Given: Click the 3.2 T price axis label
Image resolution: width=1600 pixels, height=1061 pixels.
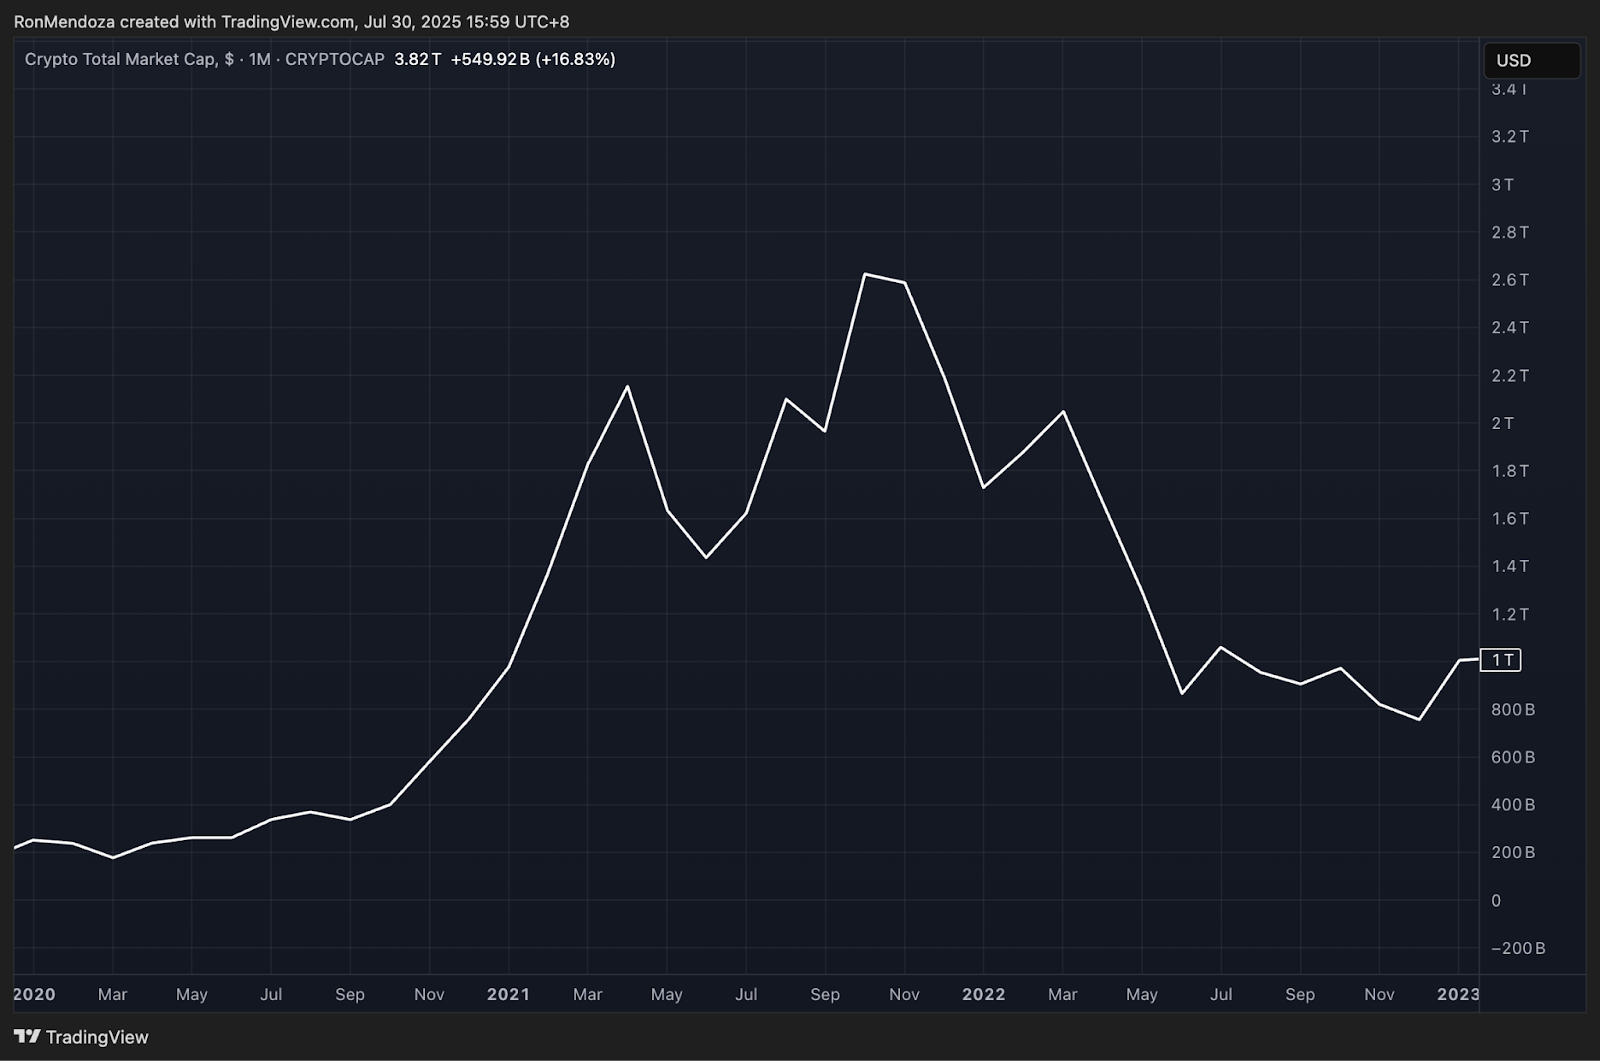Looking at the screenshot, I should pyautogui.click(x=1510, y=136).
